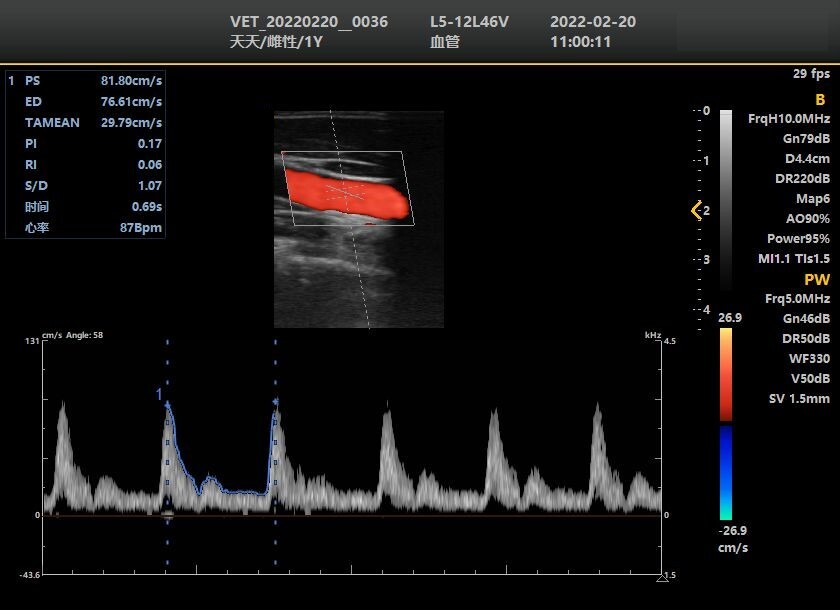Select the PW mode parameter heading
Screen dimensions: 840x610
[x=817, y=280]
